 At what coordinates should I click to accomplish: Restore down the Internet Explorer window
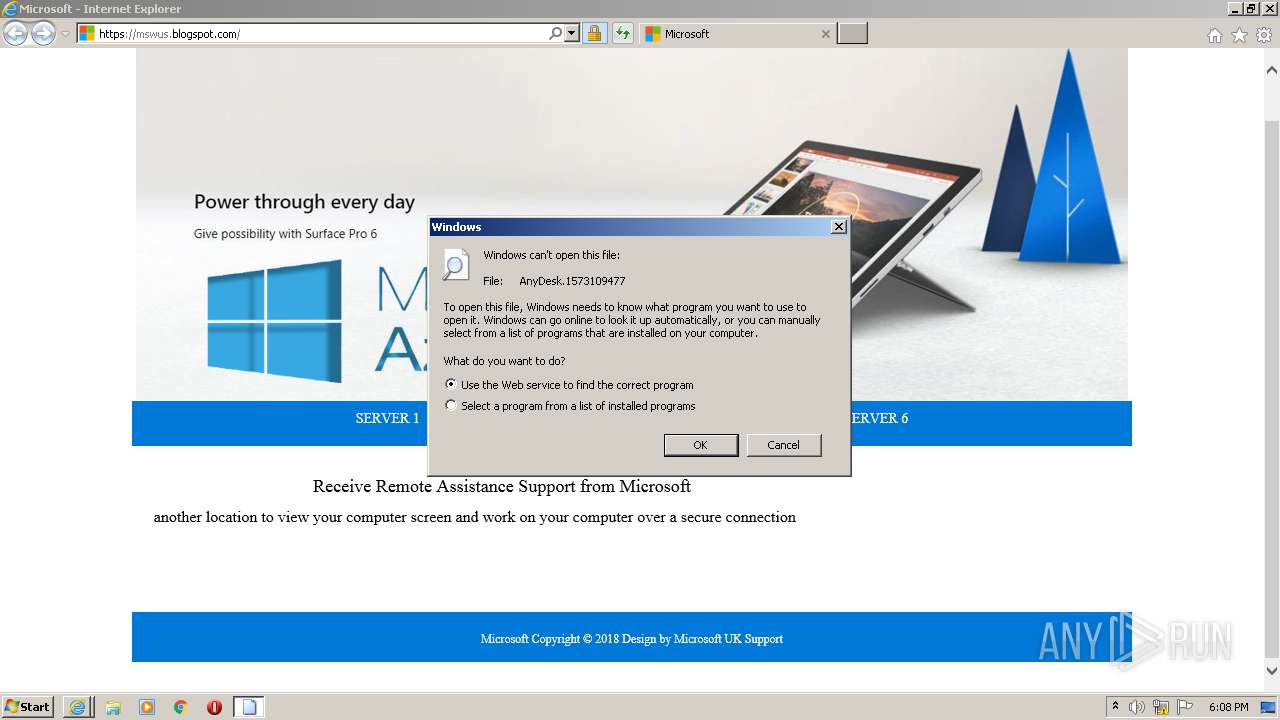click(1251, 8)
